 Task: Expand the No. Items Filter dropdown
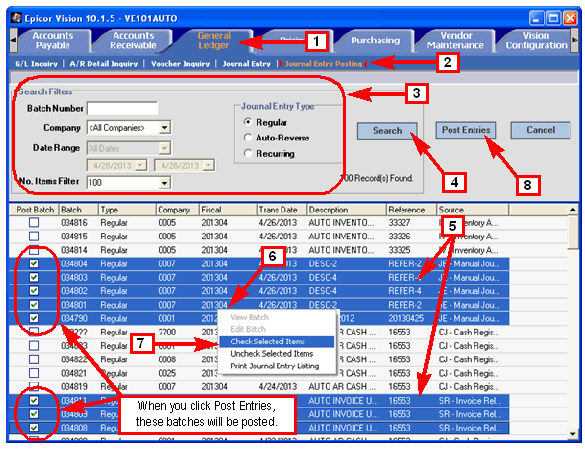165,183
